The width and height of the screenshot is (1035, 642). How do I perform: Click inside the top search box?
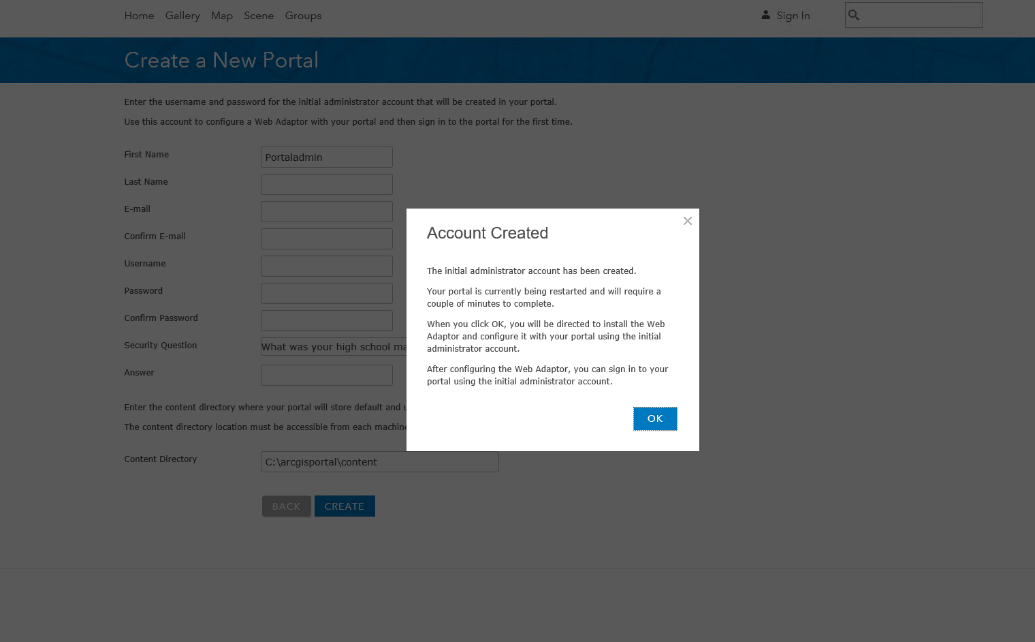[x=920, y=15]
